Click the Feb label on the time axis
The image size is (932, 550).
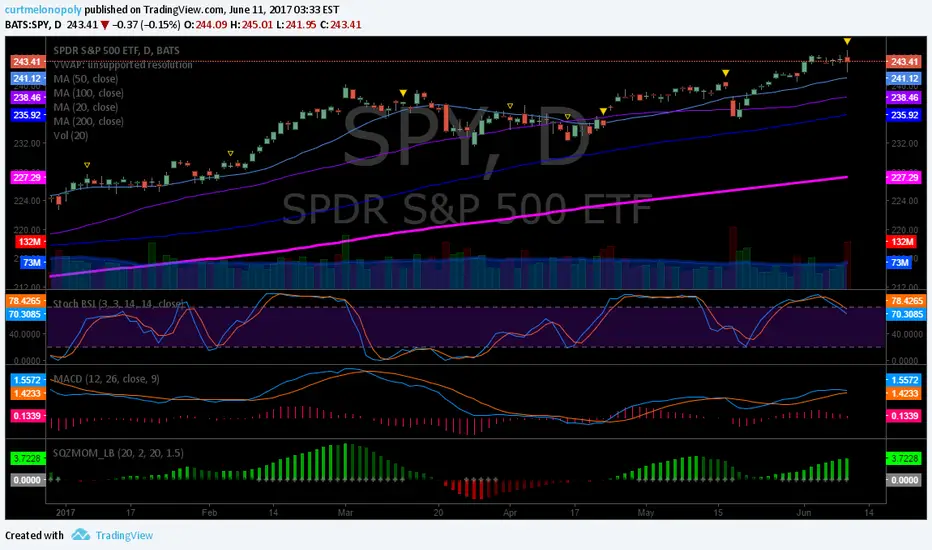[x=209, y=513]
